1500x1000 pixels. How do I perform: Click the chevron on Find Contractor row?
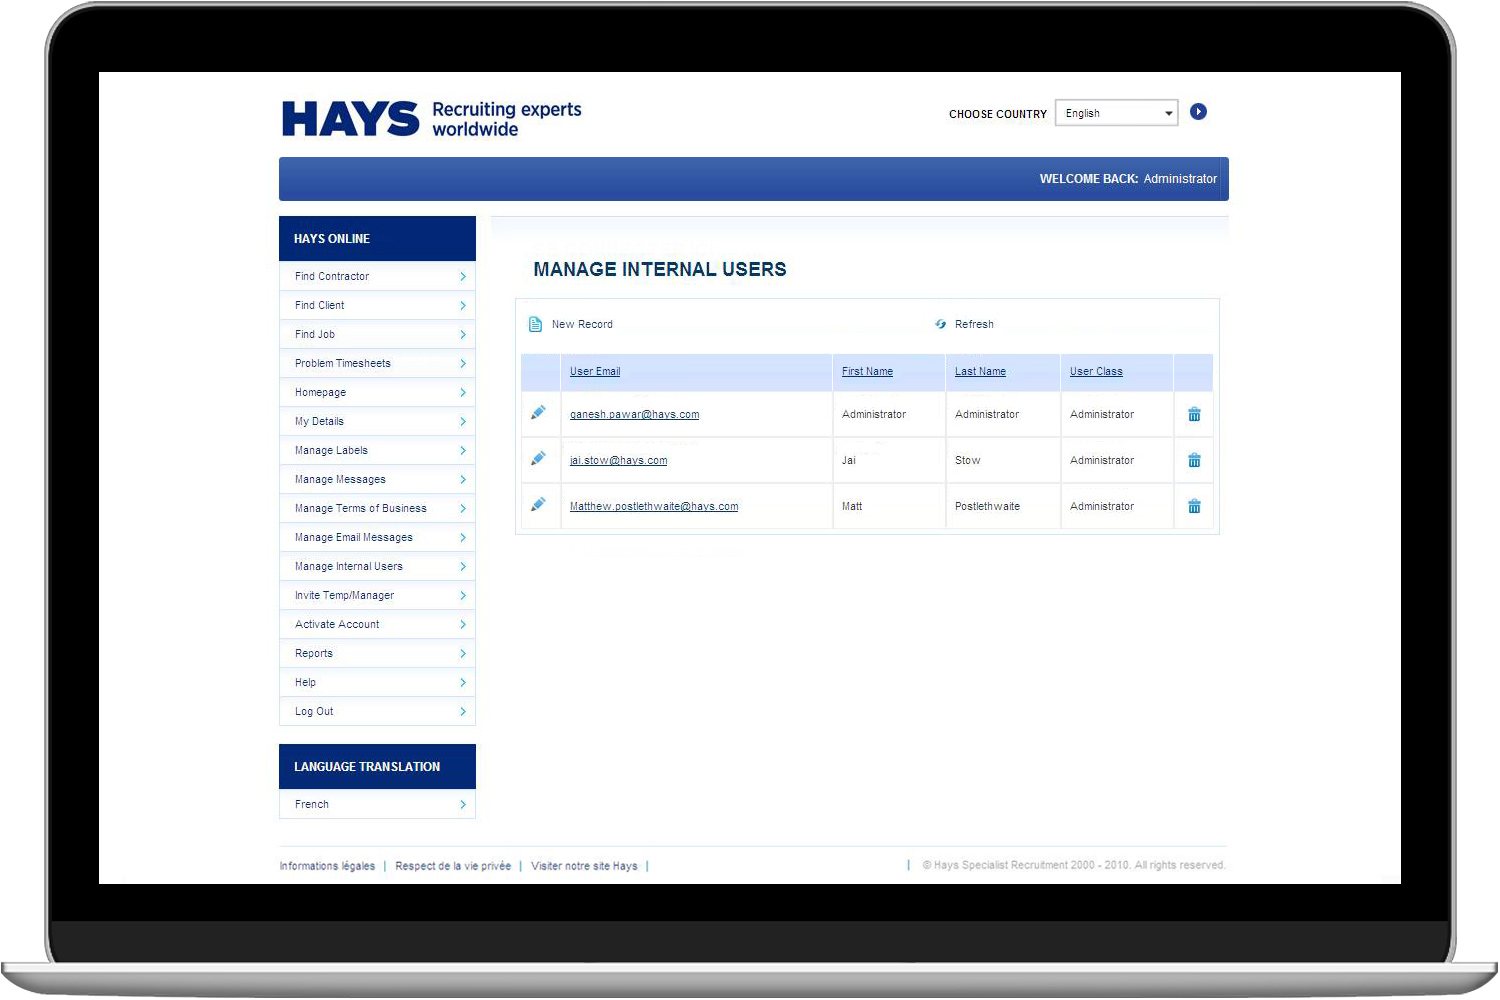[463, 276]
